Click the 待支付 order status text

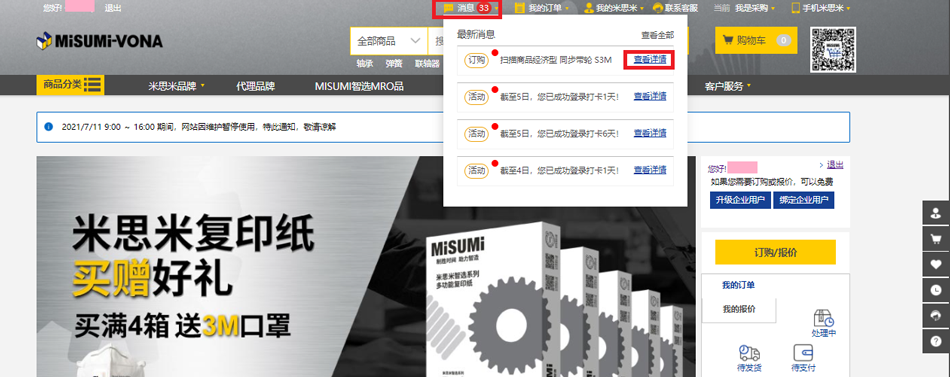point(803,367)
